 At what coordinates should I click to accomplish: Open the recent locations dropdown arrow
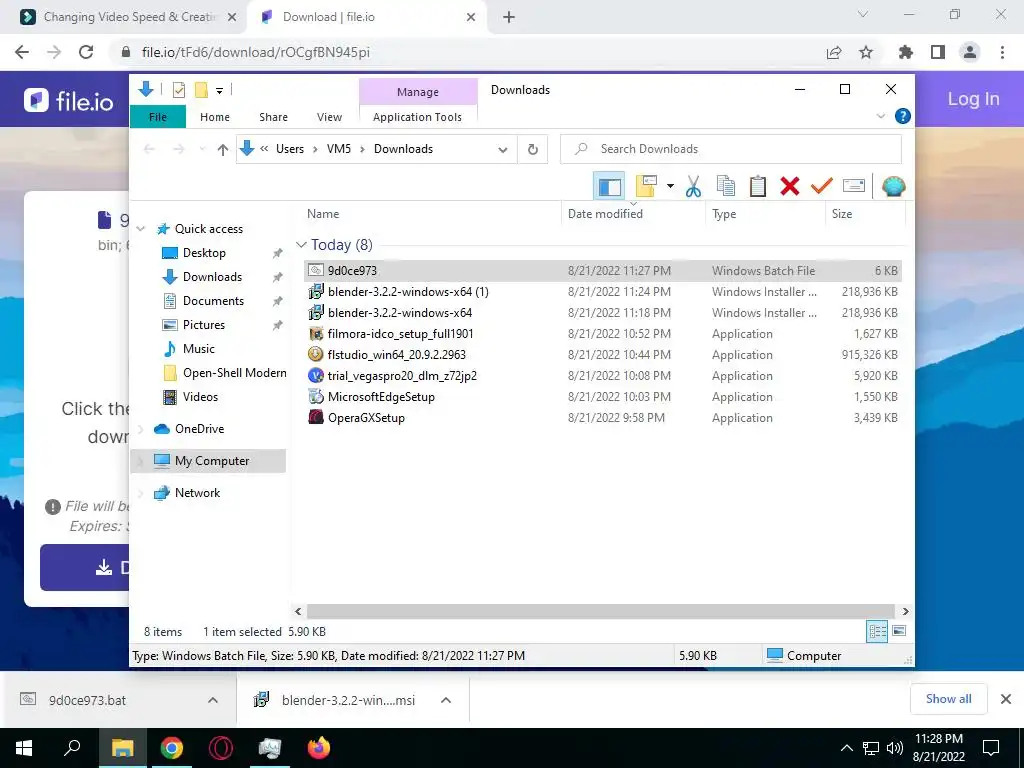[x=202, y=150]
